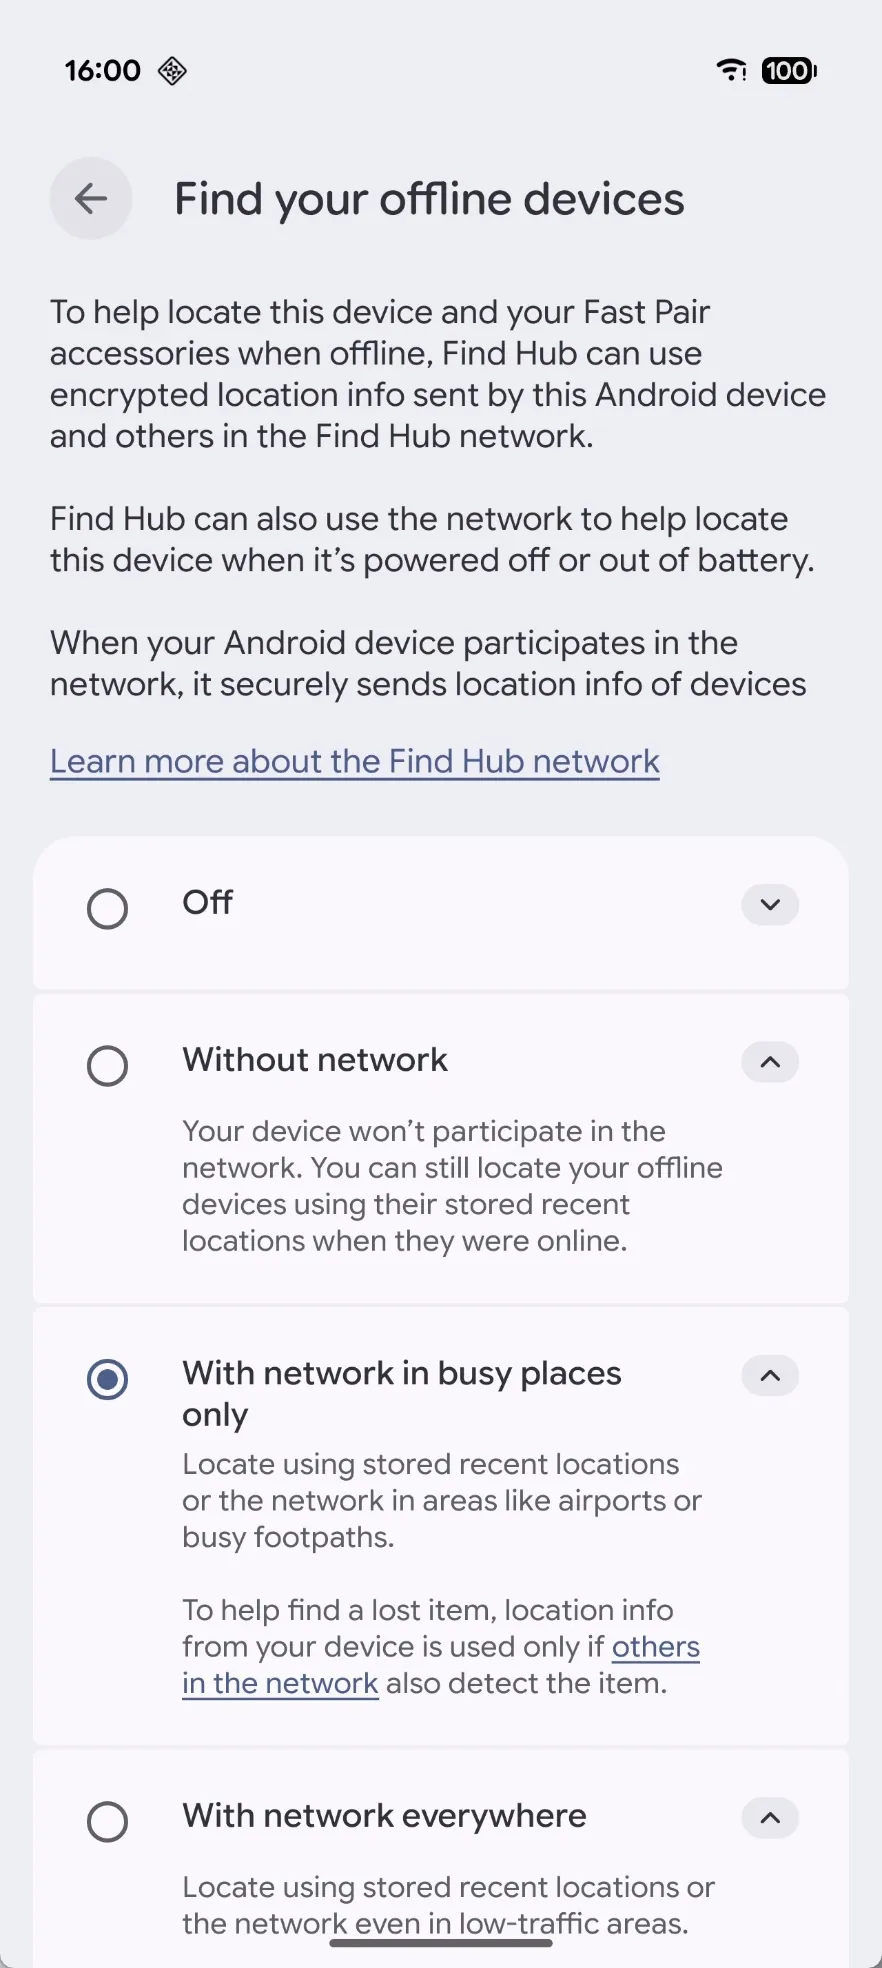Collapse the With network everywhere description
Viewport: 882px width, 1968px height.
pos(770,1818)
